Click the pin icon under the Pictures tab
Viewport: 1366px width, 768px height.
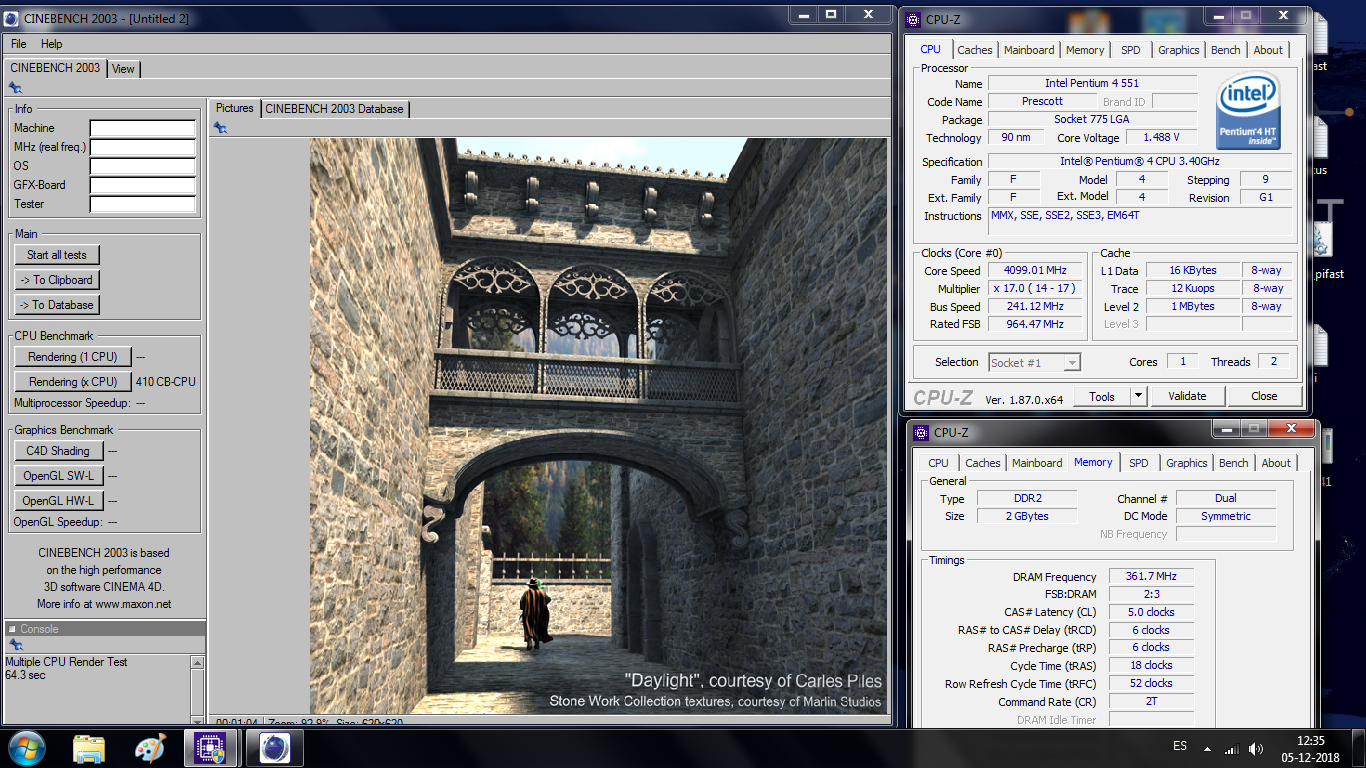[x=220, y=127]
